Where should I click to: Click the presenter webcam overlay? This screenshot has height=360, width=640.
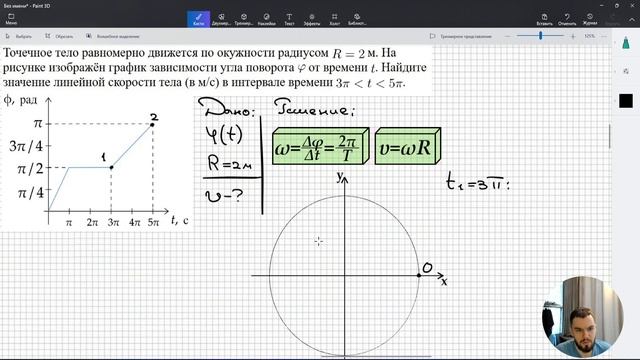tap(582, 317)
